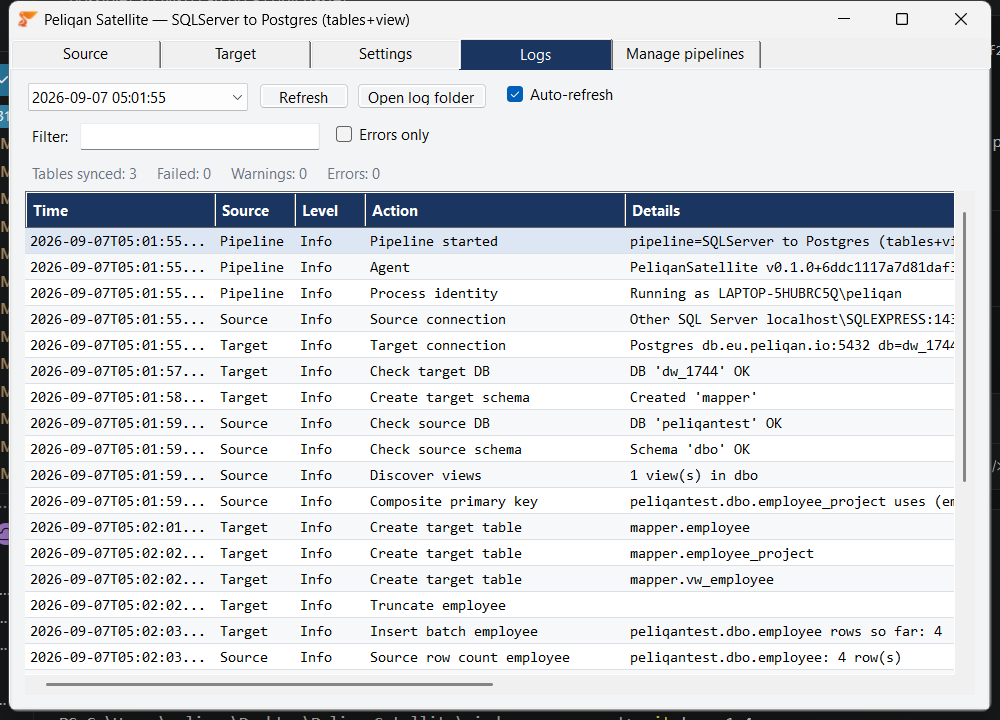Image resolution: width=1000 pixels, height=720 pixels.
Task: Select the 'Agent' action log row
Action: pos(490,267)
